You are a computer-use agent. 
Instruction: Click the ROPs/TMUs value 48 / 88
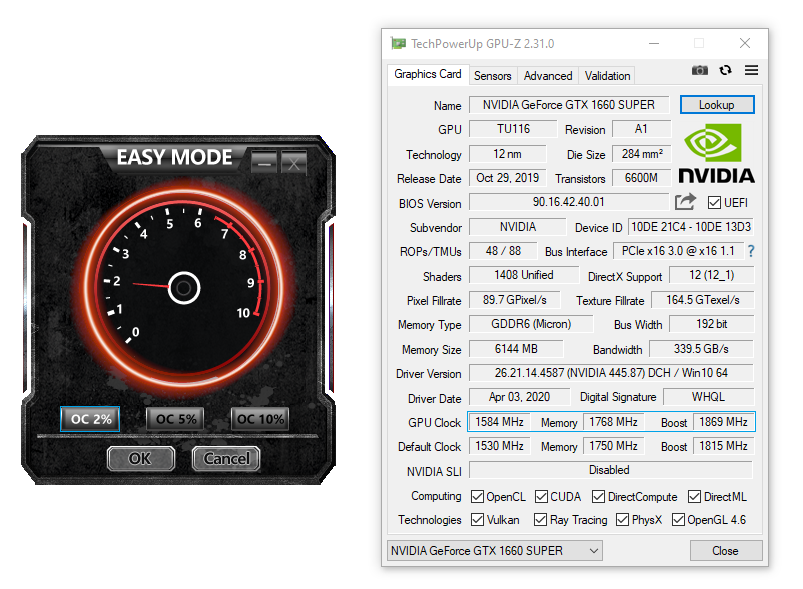pos(503,251)
